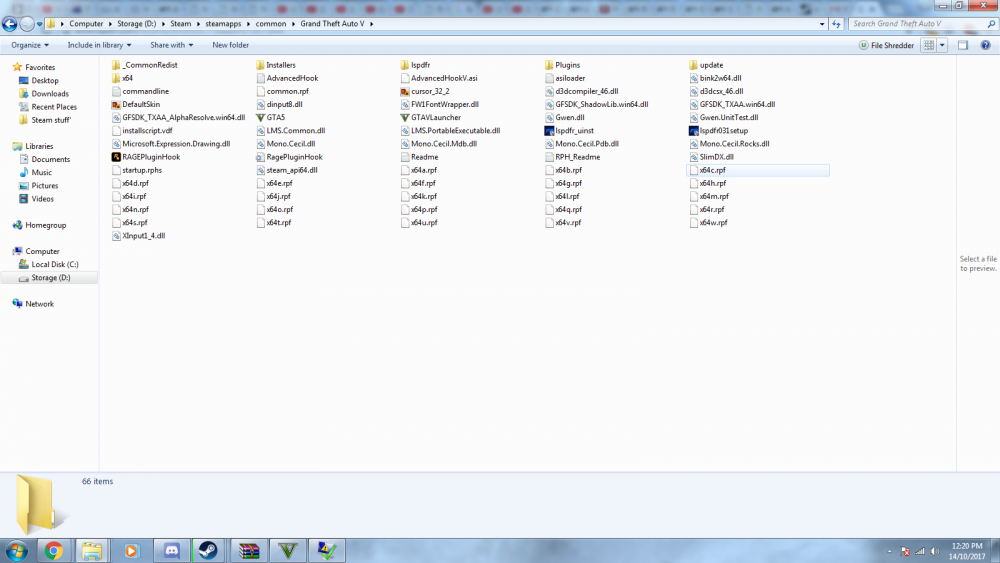Navigate to common in the breadcrumb
The height and width of the screenshot is (563, 1000).
click(x=270, y=24)
